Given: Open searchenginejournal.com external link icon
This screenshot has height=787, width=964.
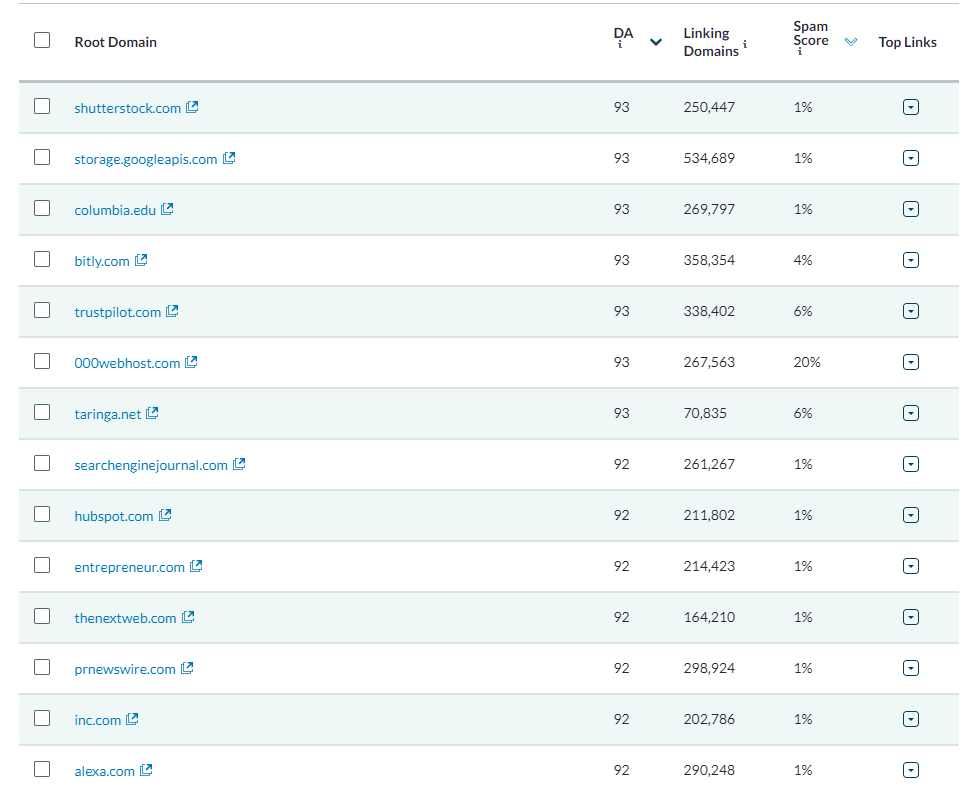Looking at the screenshot, I should (x=239, y=464).
